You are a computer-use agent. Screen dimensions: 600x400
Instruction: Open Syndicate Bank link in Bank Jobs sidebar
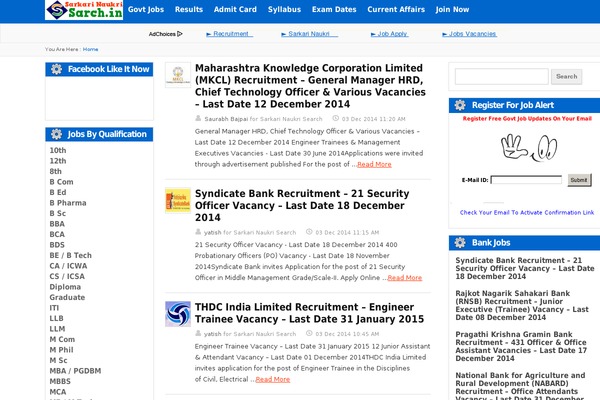coord(525,268)
